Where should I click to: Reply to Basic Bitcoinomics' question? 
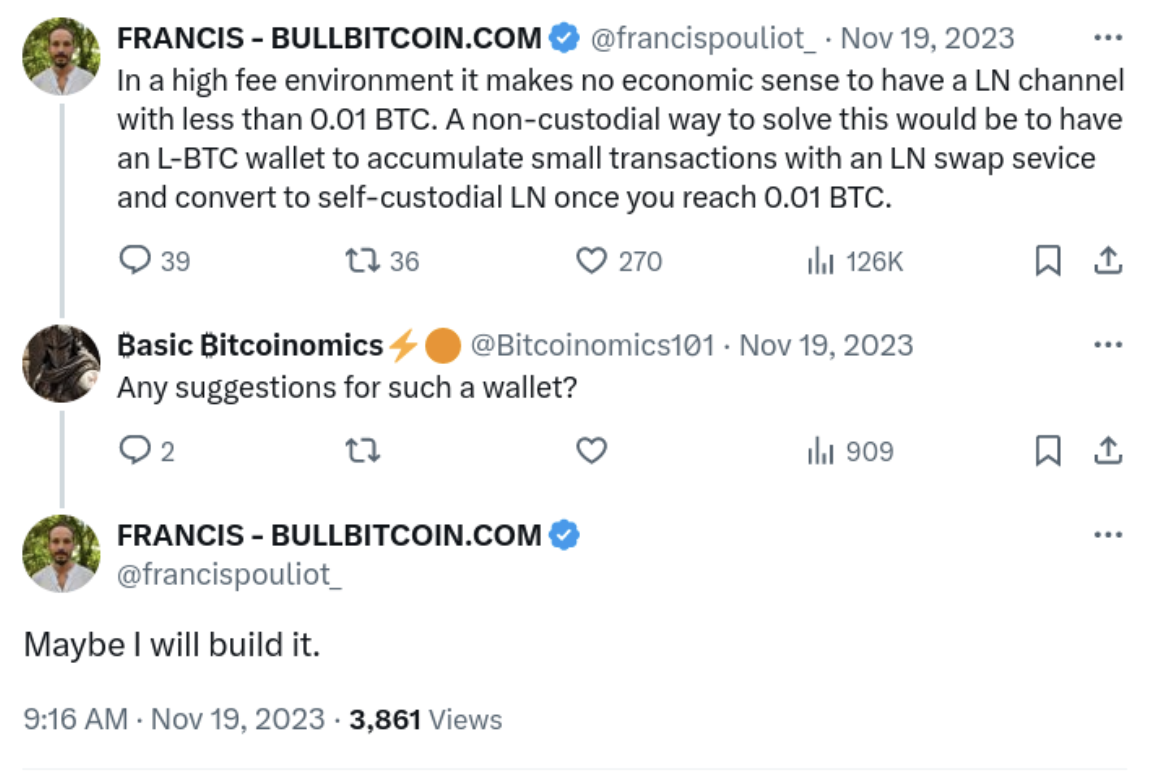pos(133,451)
